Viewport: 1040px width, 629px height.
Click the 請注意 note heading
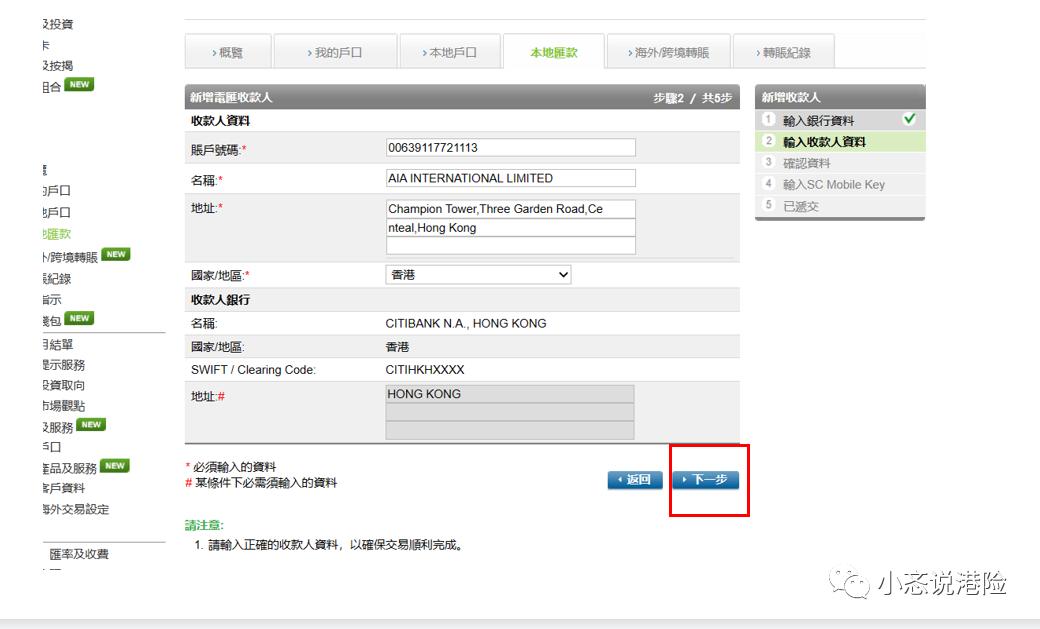click(204, 525)
